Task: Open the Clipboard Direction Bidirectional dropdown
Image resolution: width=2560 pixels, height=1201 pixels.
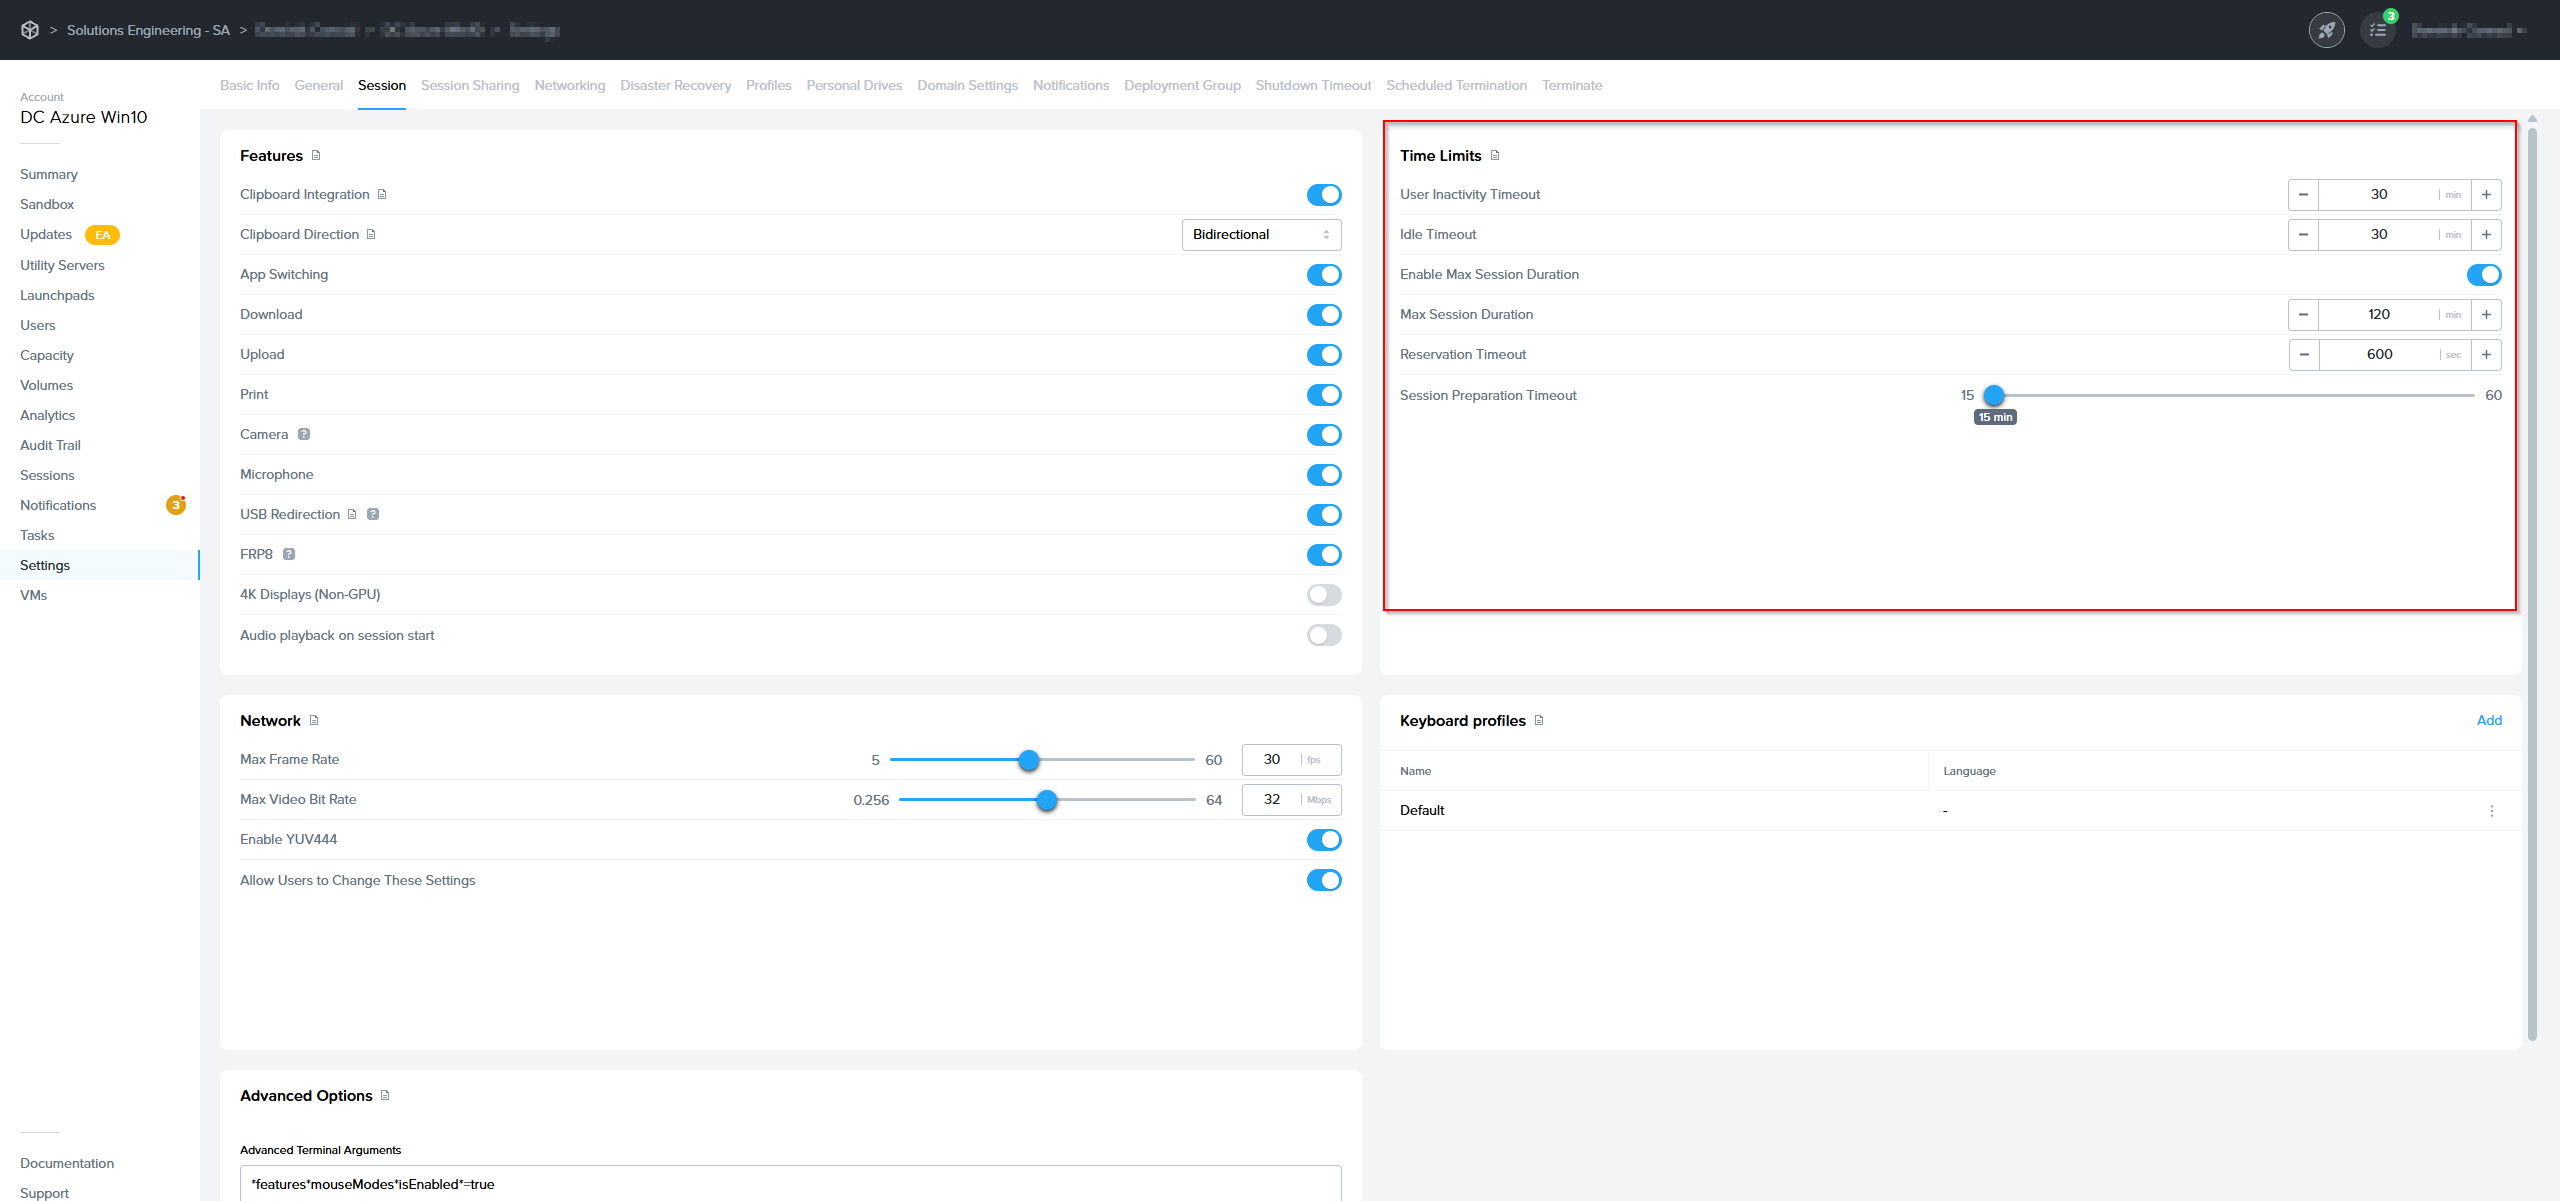Action: (x=1260, y=235)
